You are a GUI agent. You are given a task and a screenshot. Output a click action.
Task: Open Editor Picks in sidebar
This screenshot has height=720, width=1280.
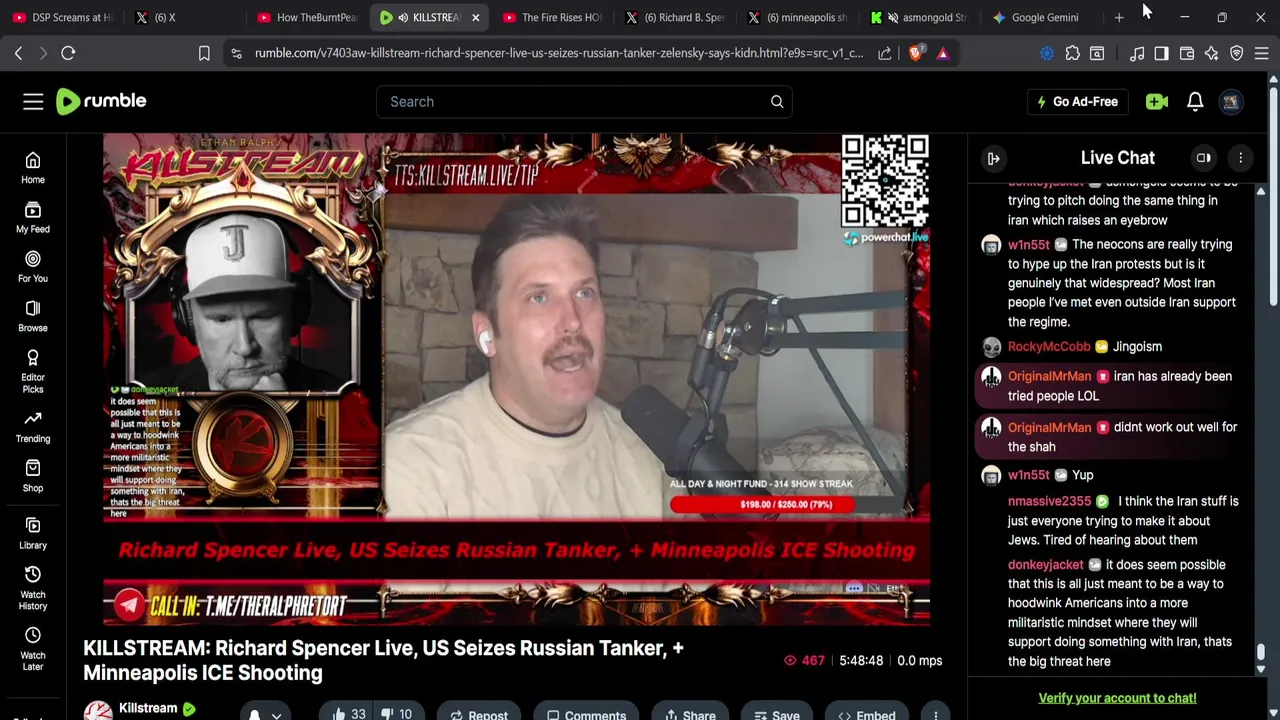point(33,371)
